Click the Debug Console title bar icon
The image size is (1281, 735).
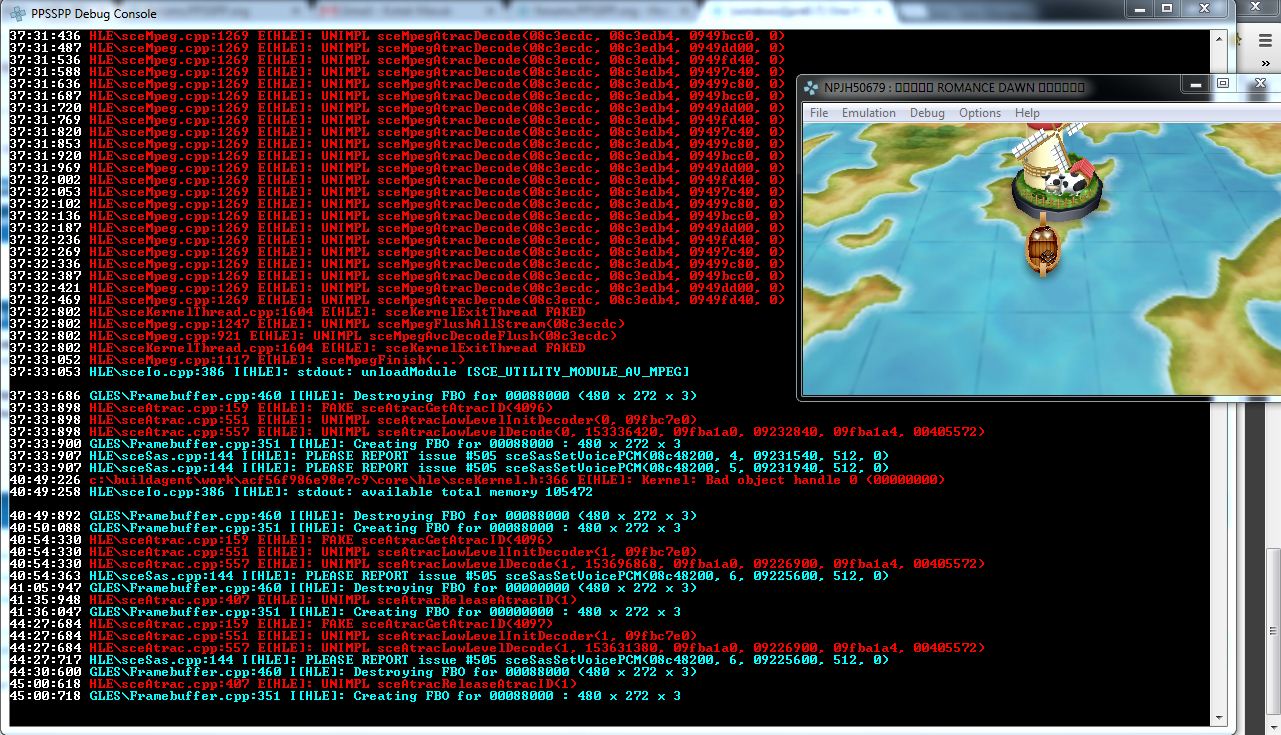[15, 12]
